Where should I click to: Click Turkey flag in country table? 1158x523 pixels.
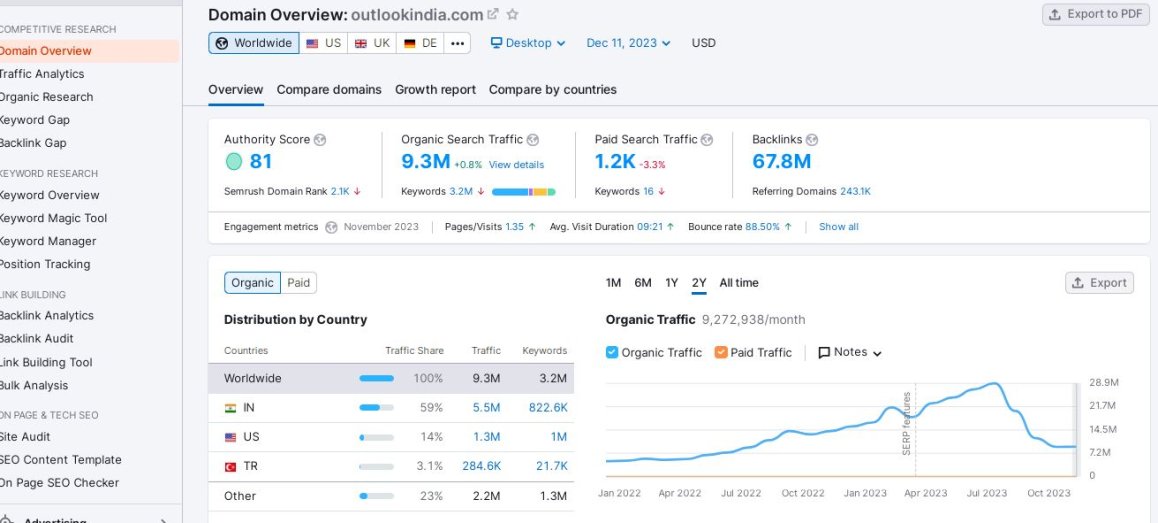point(230,467)
